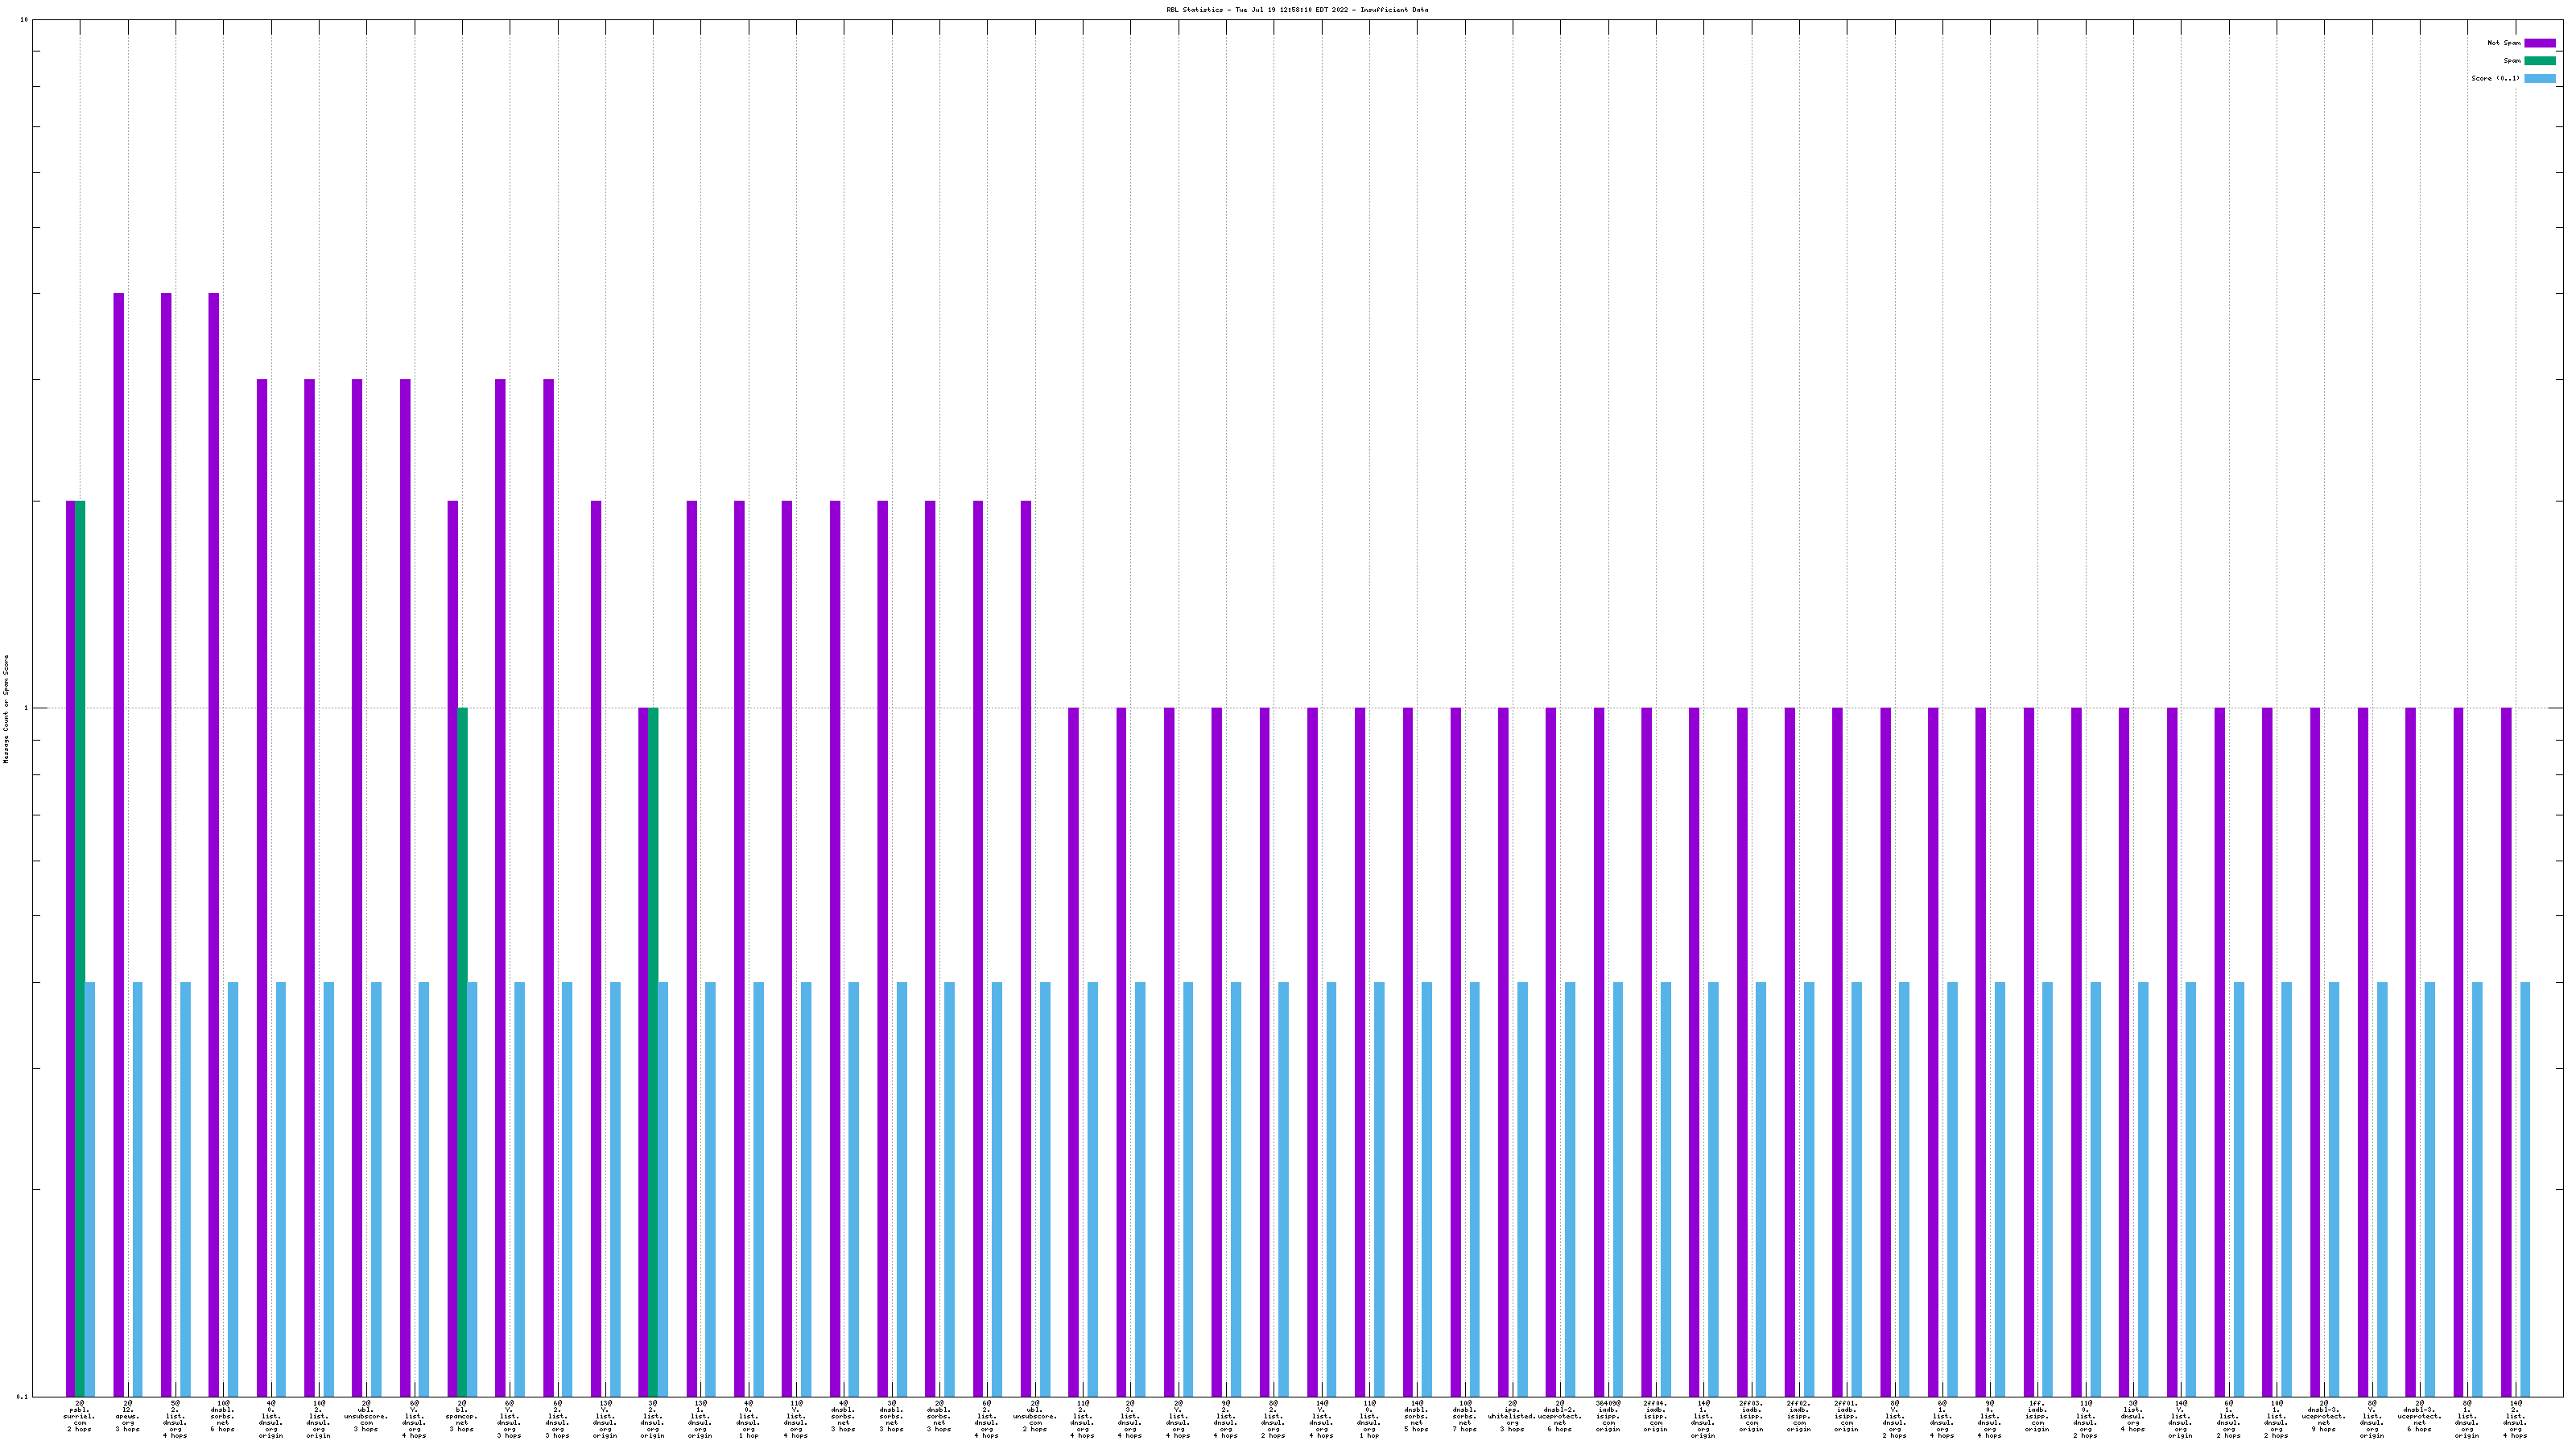Click the y-axis tick label 1
This screenshot has height=1449, width=2576.
click(x=26, y=709)
